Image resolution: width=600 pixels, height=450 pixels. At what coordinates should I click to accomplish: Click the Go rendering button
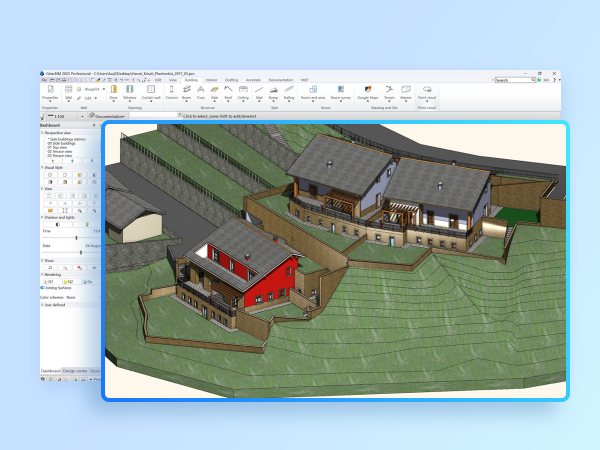coord(90,282)
